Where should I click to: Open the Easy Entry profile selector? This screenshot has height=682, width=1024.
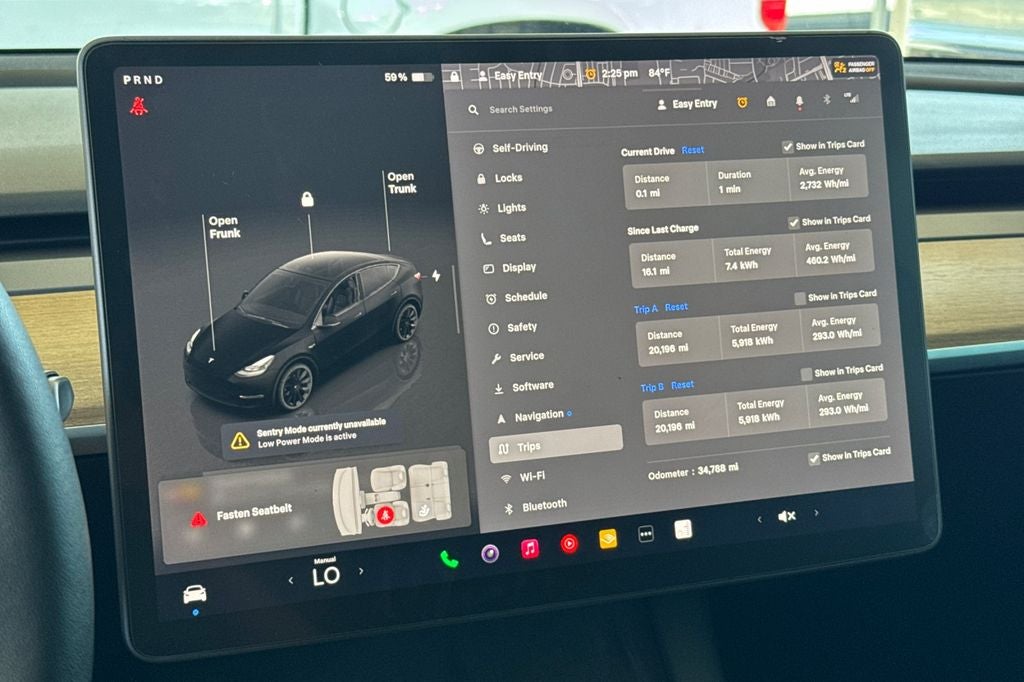pyautogui.click(x=687, y=104)
